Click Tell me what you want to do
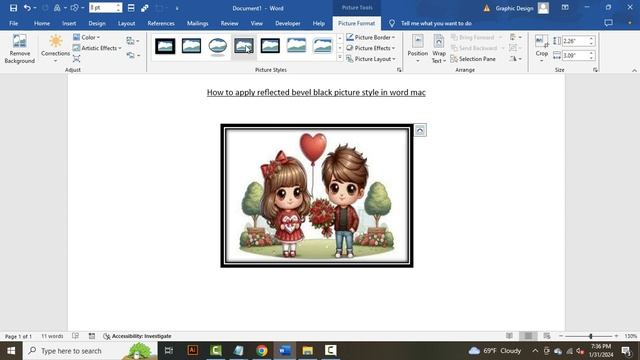This screenshot has height=360, width=640. pos(436,23)
